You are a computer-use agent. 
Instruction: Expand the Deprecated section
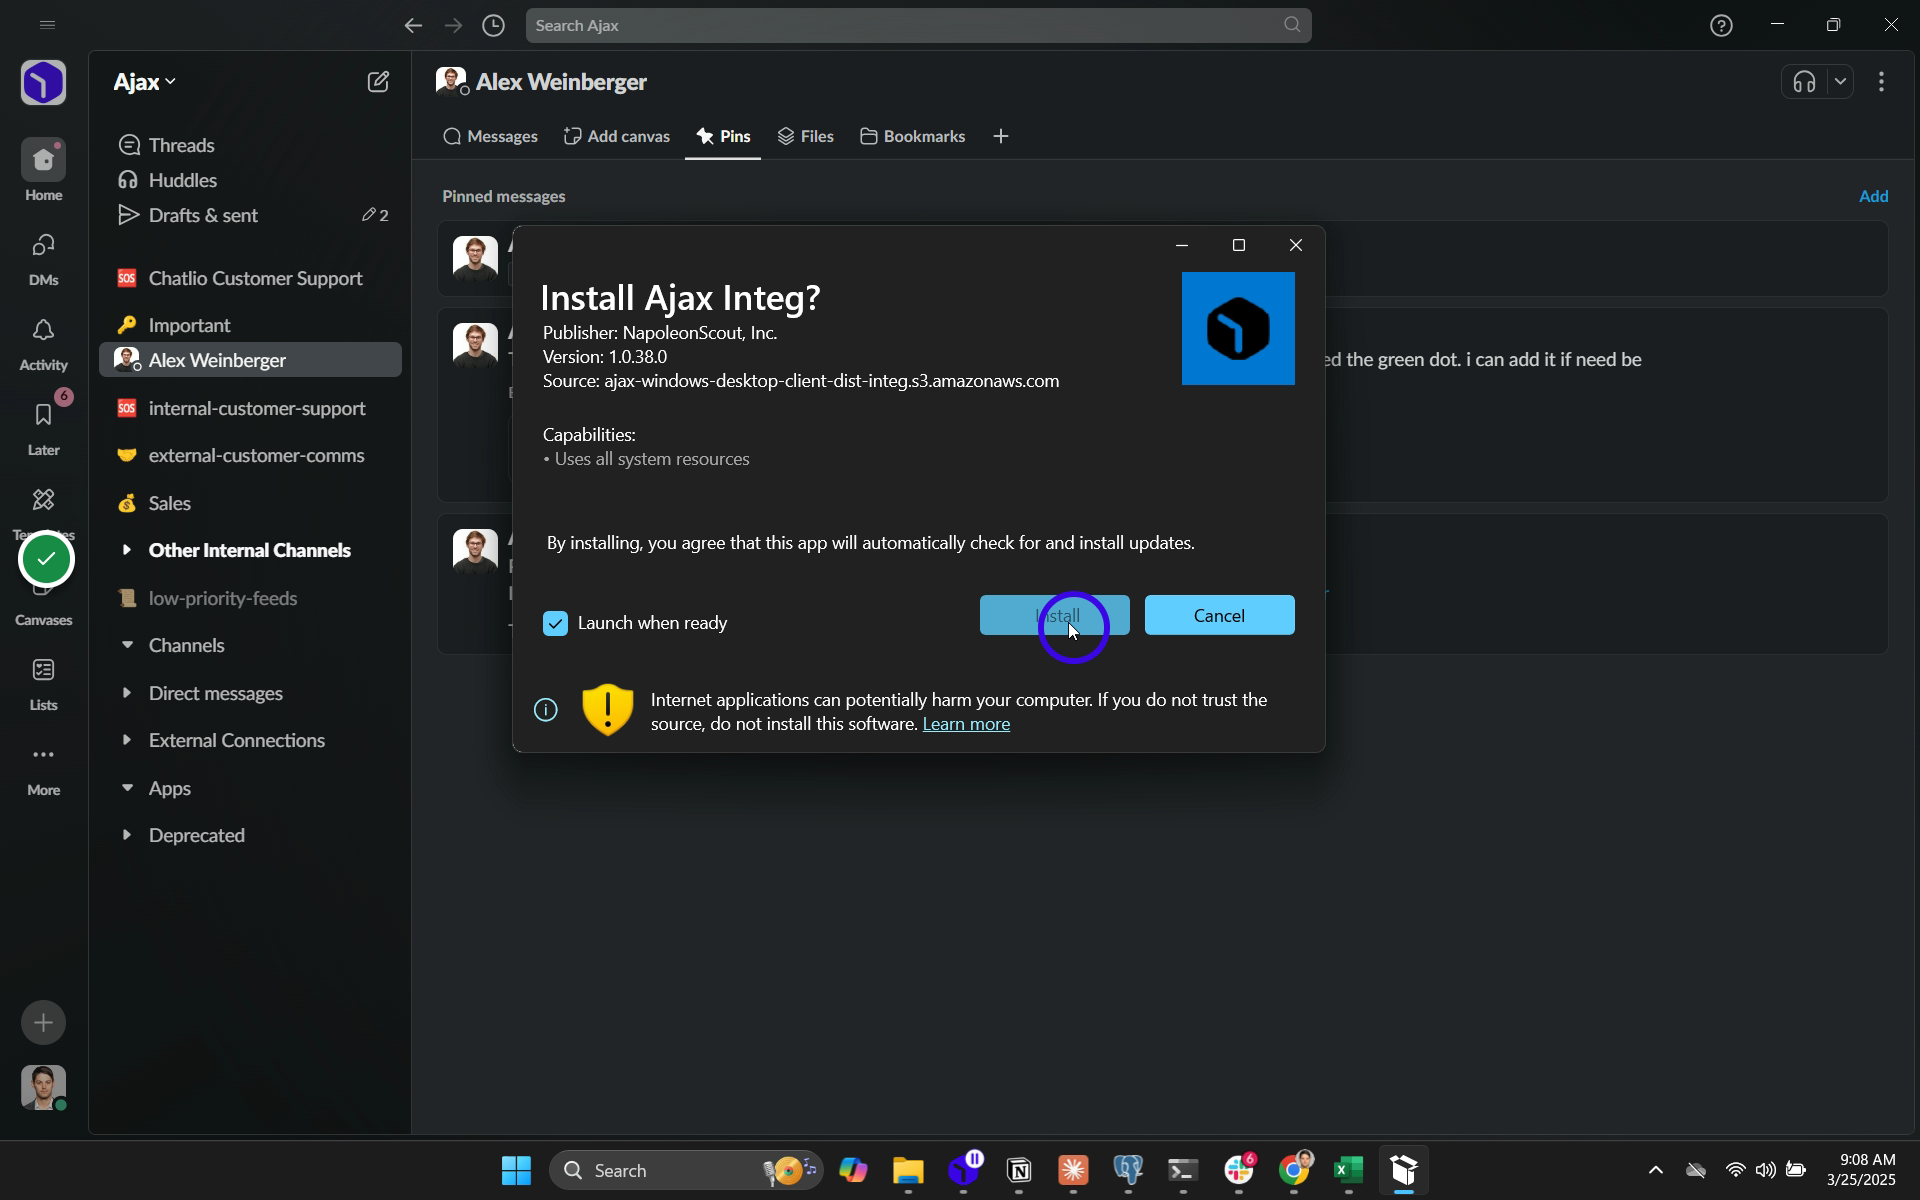click(x=127, y=835)
